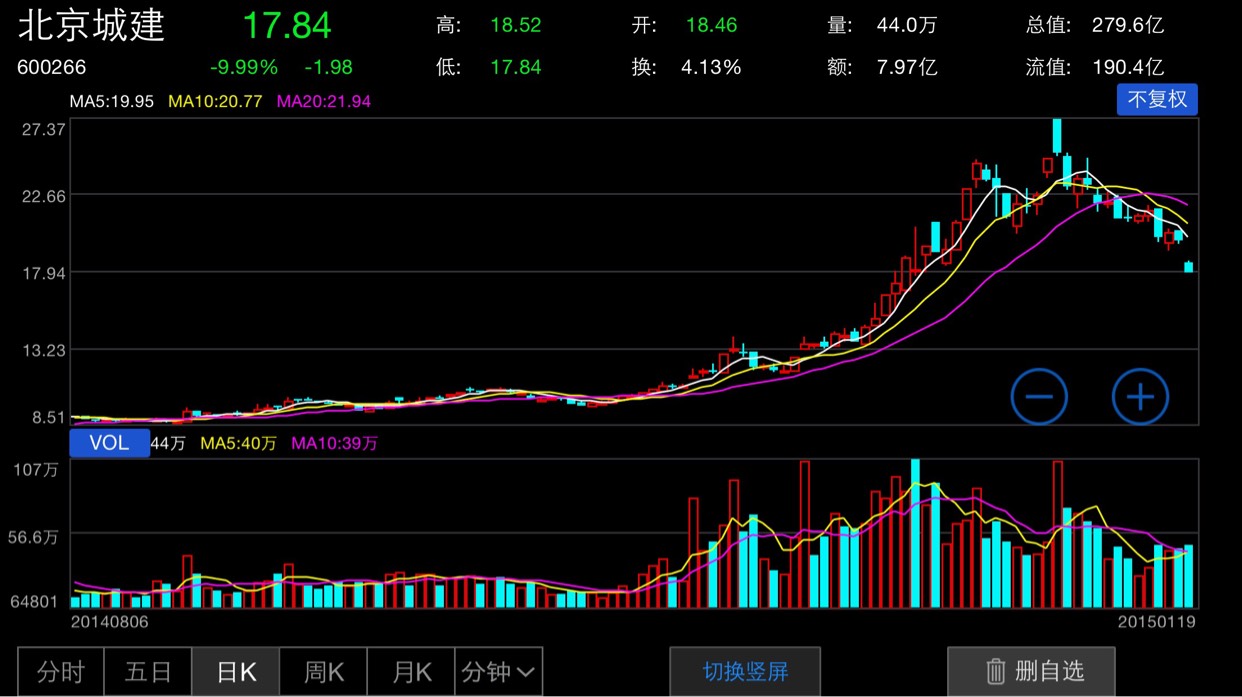Viewport: 1242px width, 697px height.
Task: Click the volume MA10:39万 label
Action: 334,443
